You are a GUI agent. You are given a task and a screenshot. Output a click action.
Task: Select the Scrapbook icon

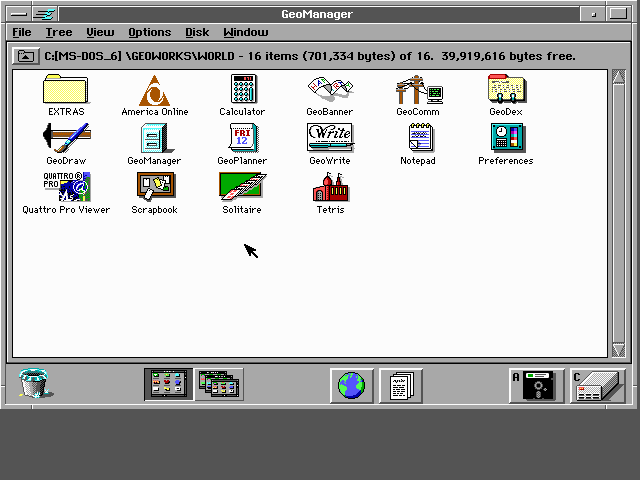point(156,187)
